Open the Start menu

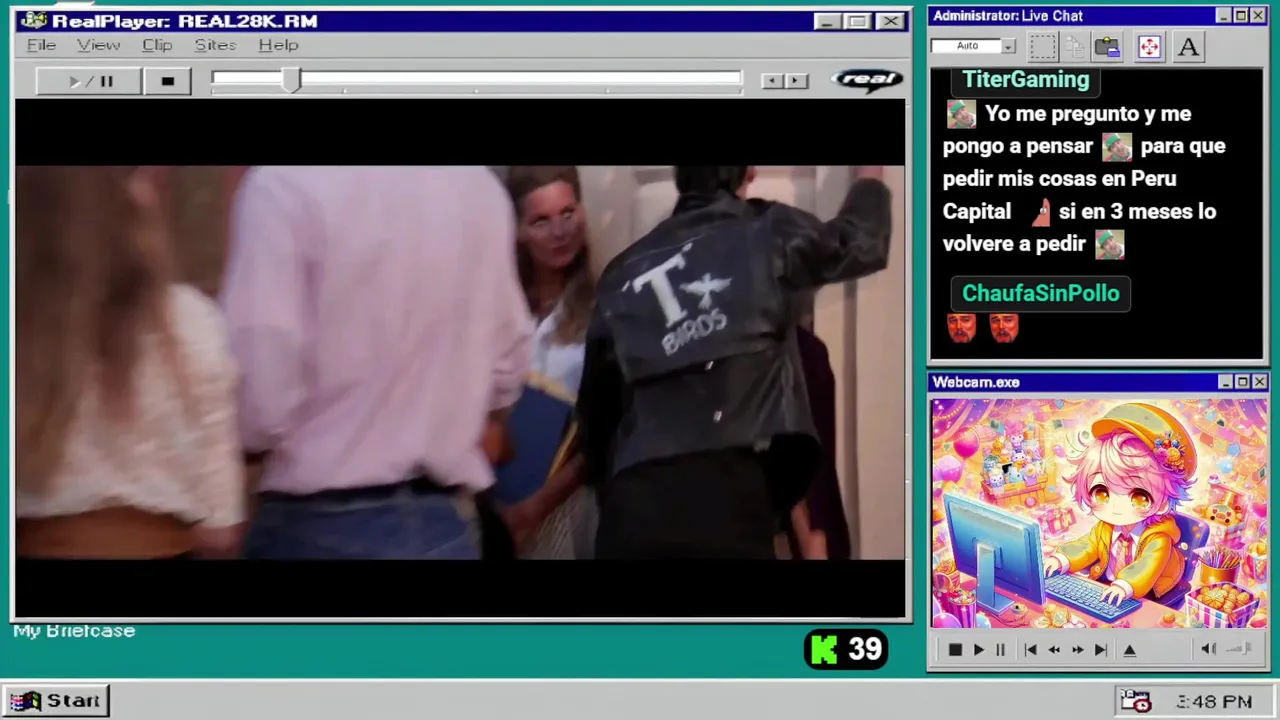(x=56, y=701)
